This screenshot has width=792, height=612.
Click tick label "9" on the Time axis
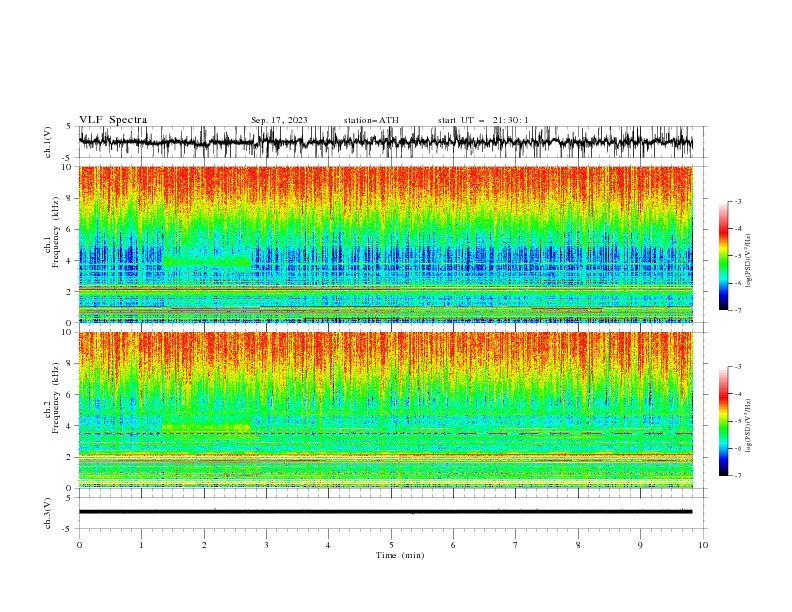click(640, 545)
